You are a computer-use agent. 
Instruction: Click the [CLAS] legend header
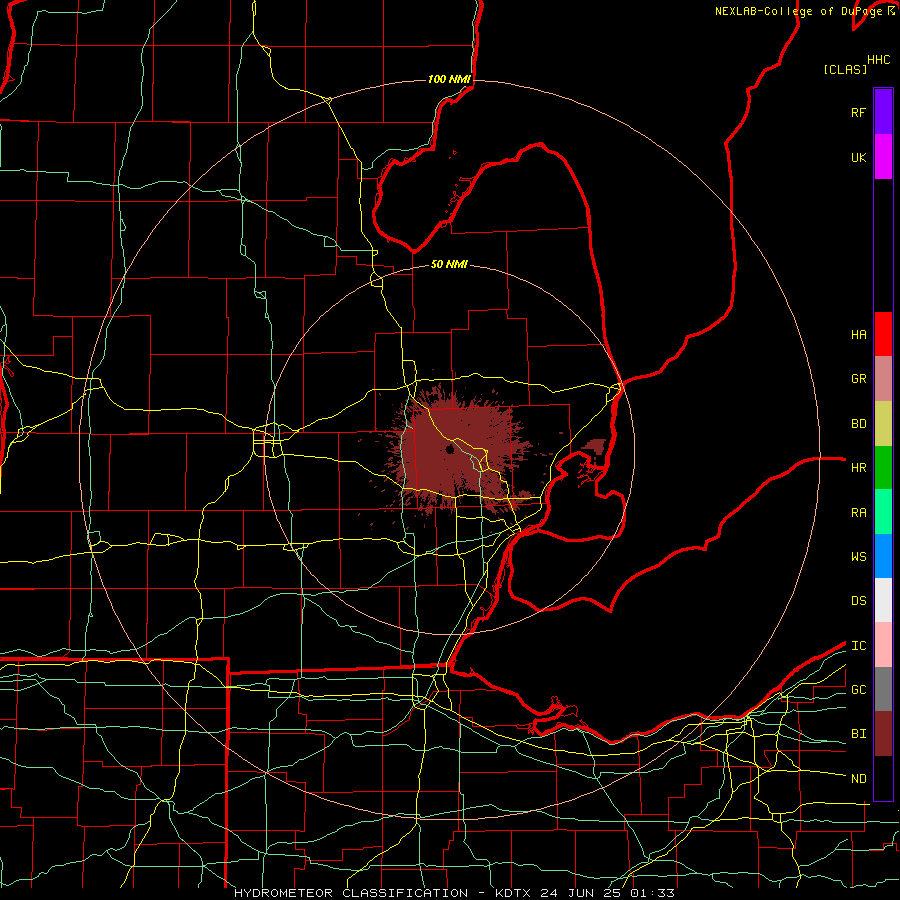click(x=845, y=69)
